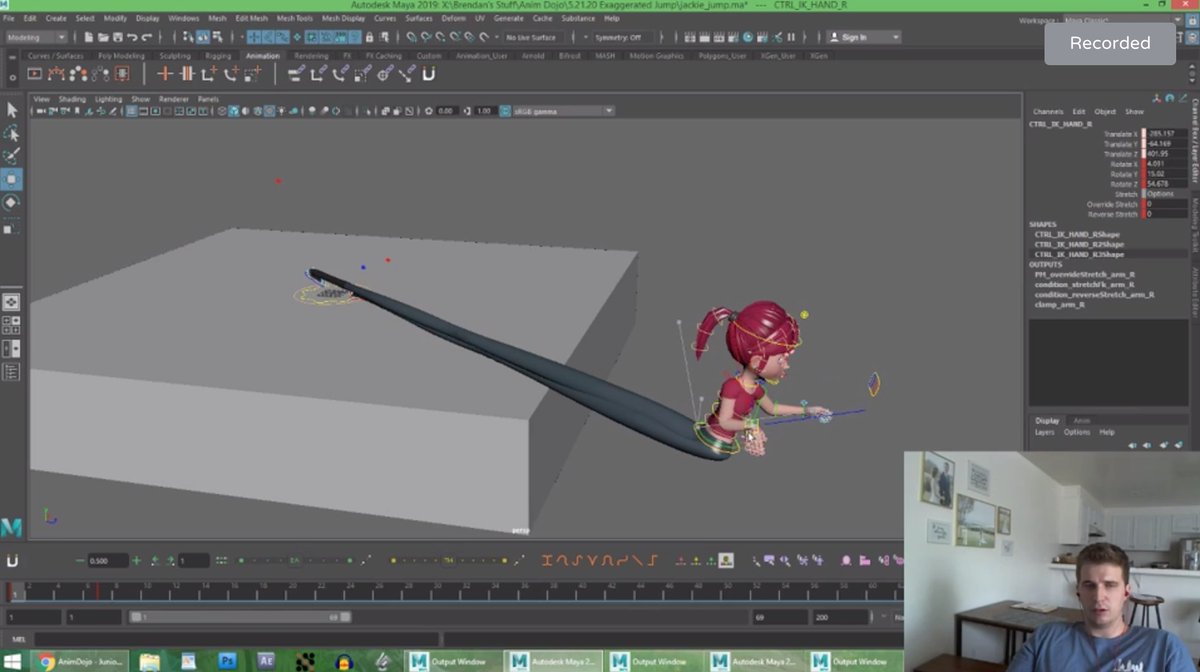This screenshot has height=672, width=1200.
Task: Click the Redo arrow icon
Action: point(146,37)
